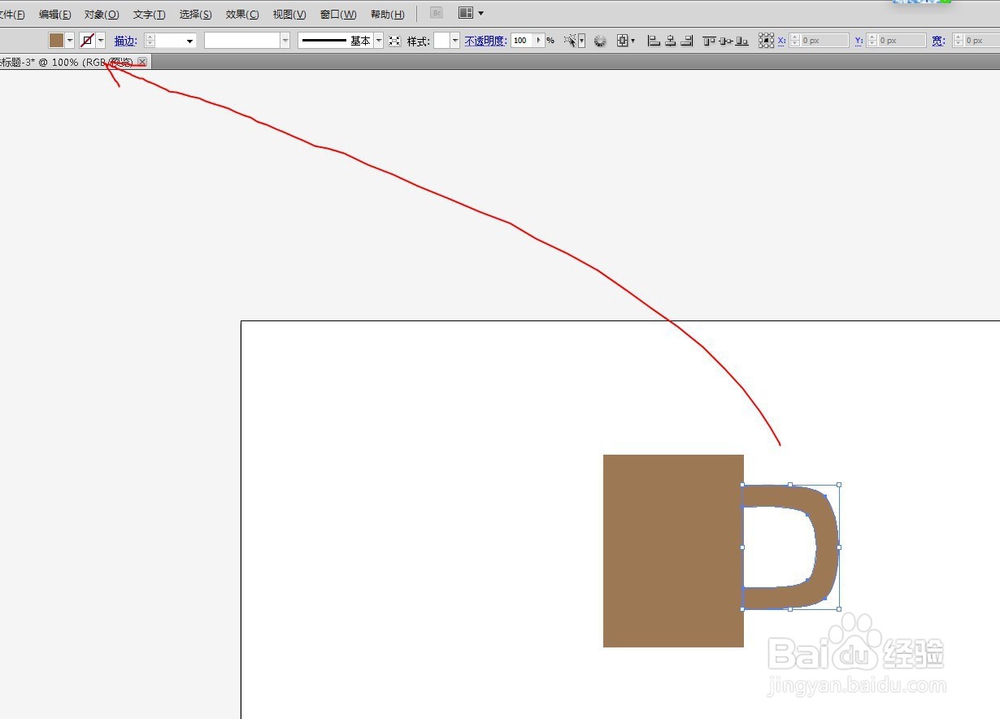Open the opacity slider arrow
Viewport: 1000px width, 719px height.
pos(539,40)
